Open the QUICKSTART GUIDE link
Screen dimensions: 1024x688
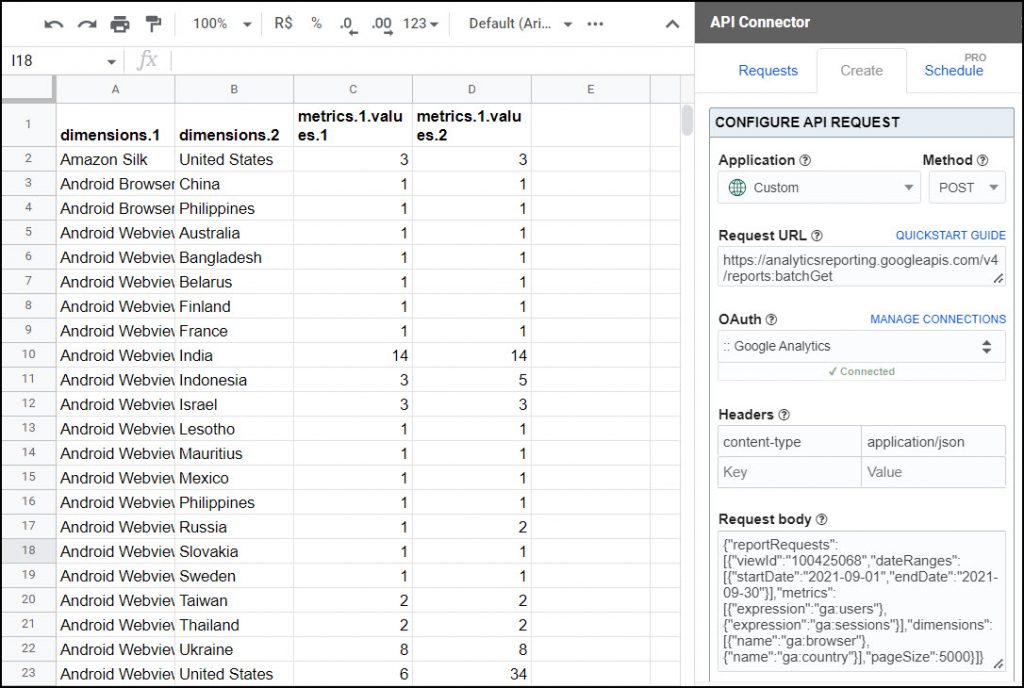point(950,236)
